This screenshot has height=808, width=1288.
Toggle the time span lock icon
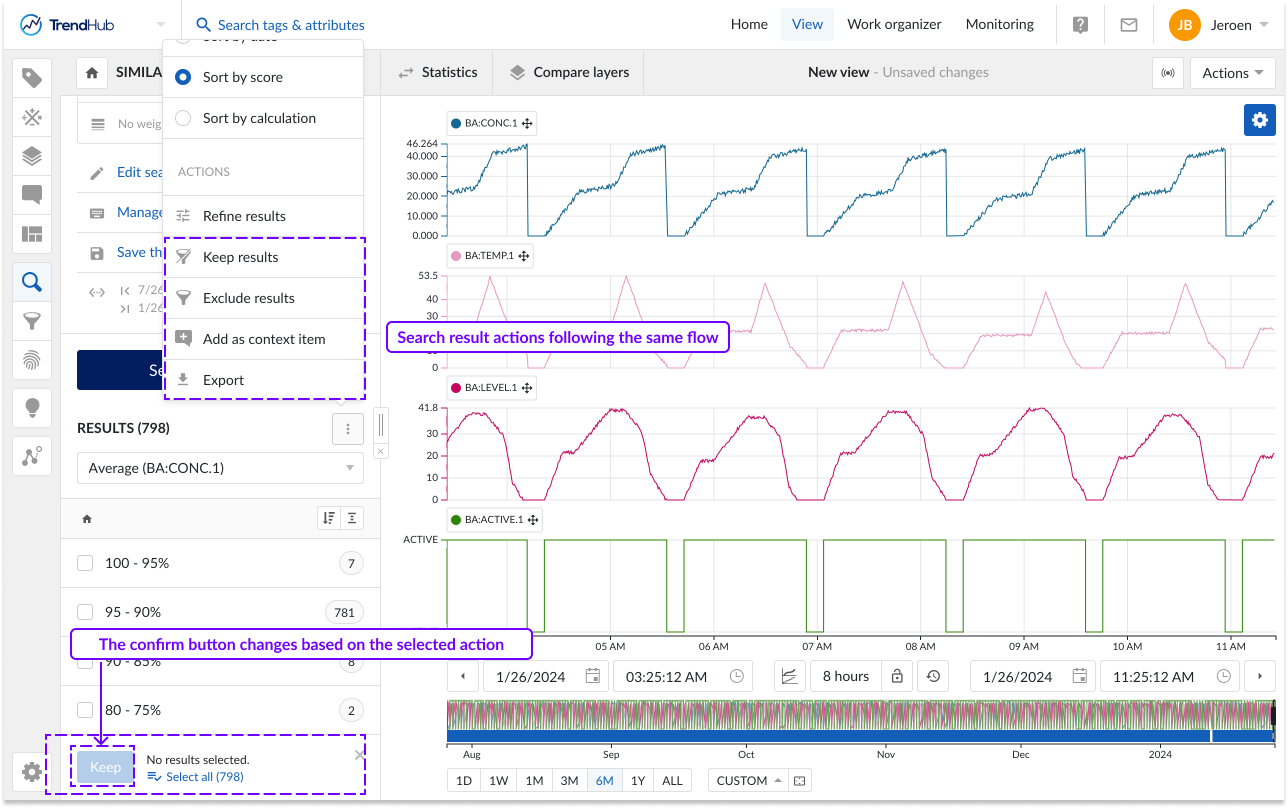click(897, 677)
